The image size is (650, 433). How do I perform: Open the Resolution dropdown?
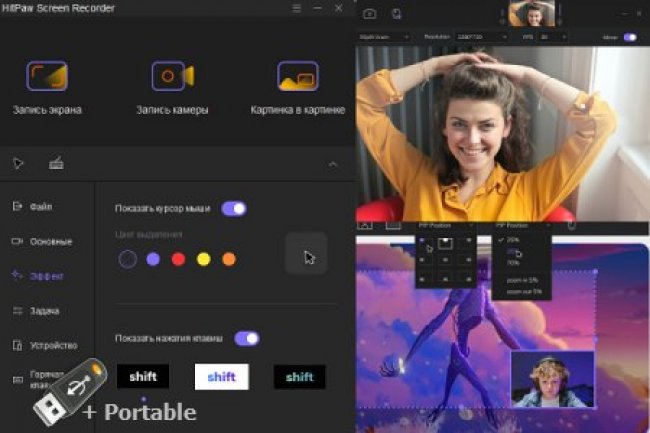pyautogui.click(x=481, y=37)
